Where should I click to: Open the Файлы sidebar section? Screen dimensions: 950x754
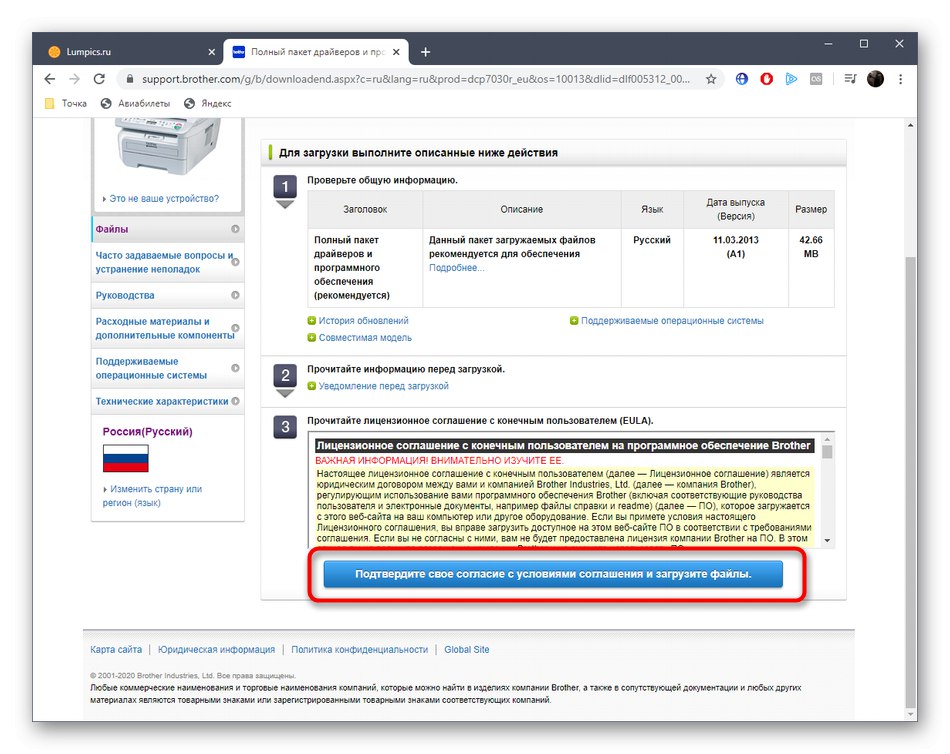pyautogui.click(x=168, y=229)
